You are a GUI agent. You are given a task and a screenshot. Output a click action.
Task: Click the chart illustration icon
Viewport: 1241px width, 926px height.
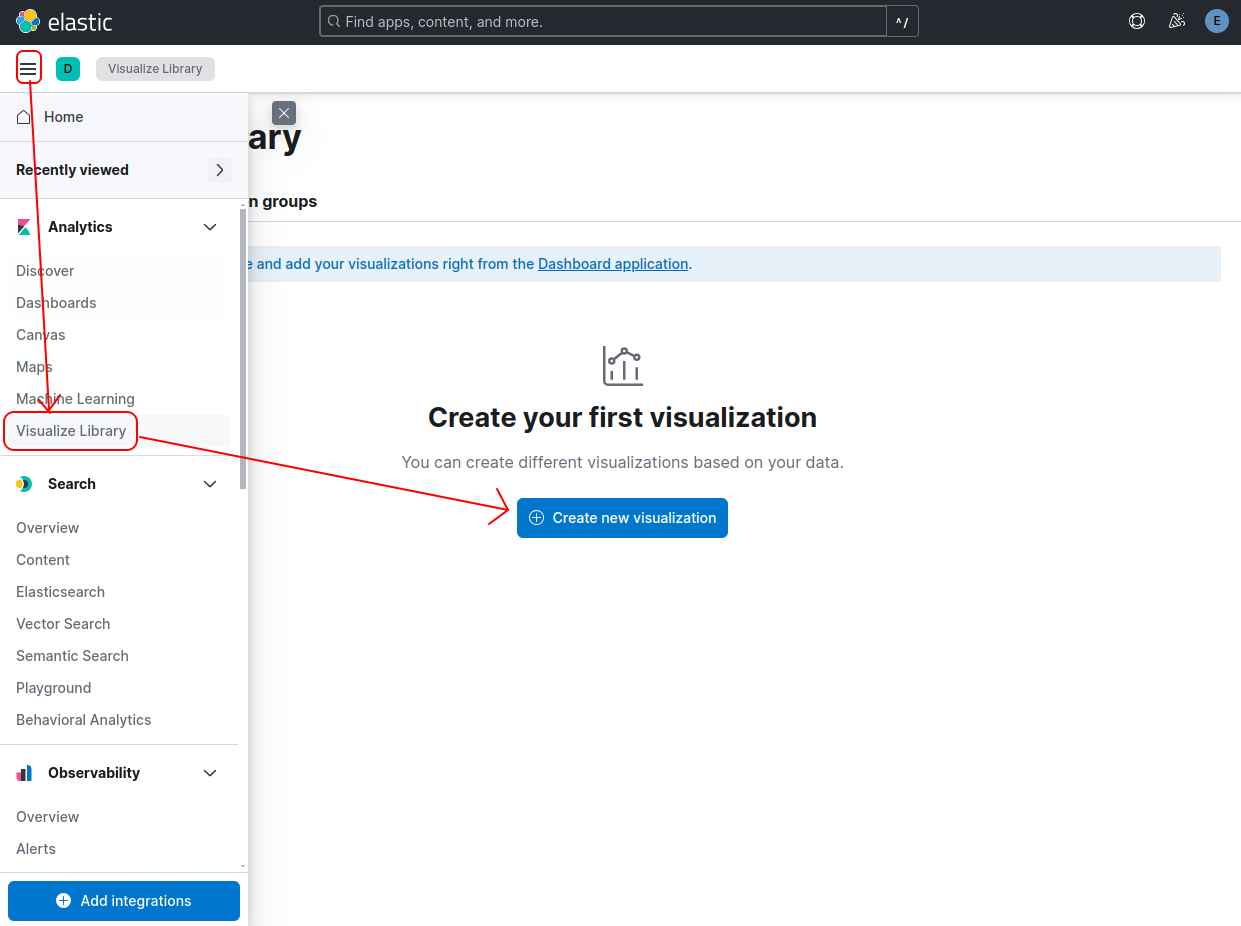point(622,366)
